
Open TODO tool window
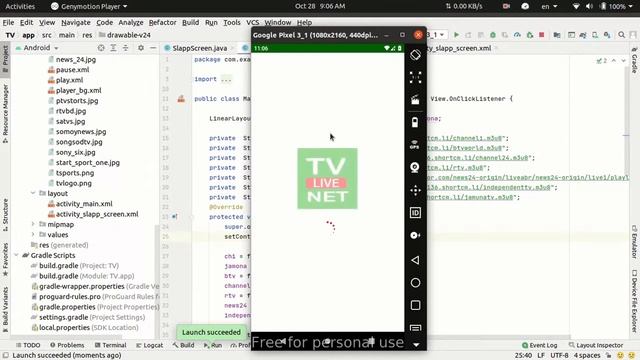point(28,345)
